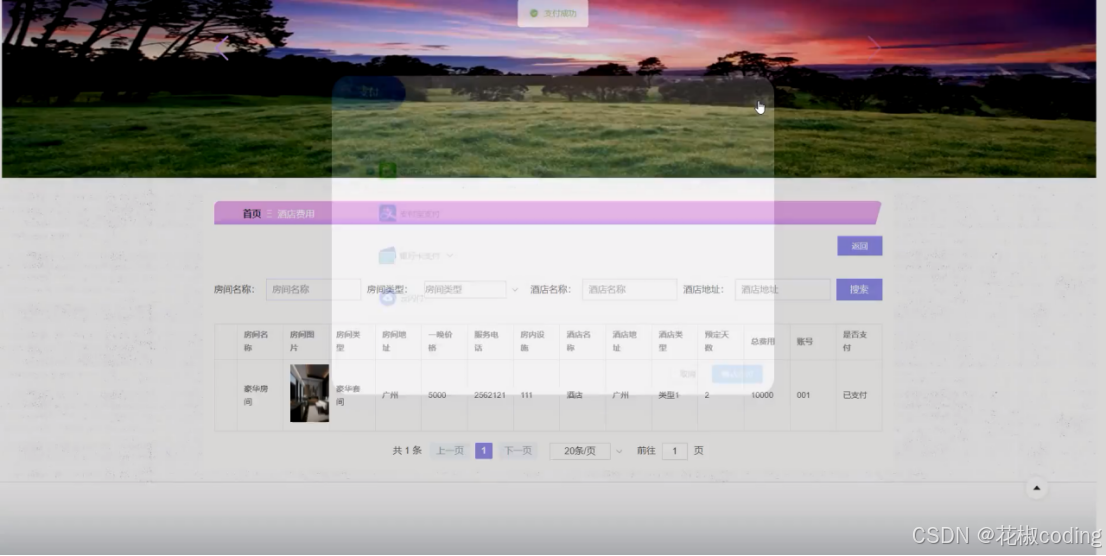The image size is (1106, 556).
Task: Click the 共 1 条 total count text
Action: coord(407,450)
